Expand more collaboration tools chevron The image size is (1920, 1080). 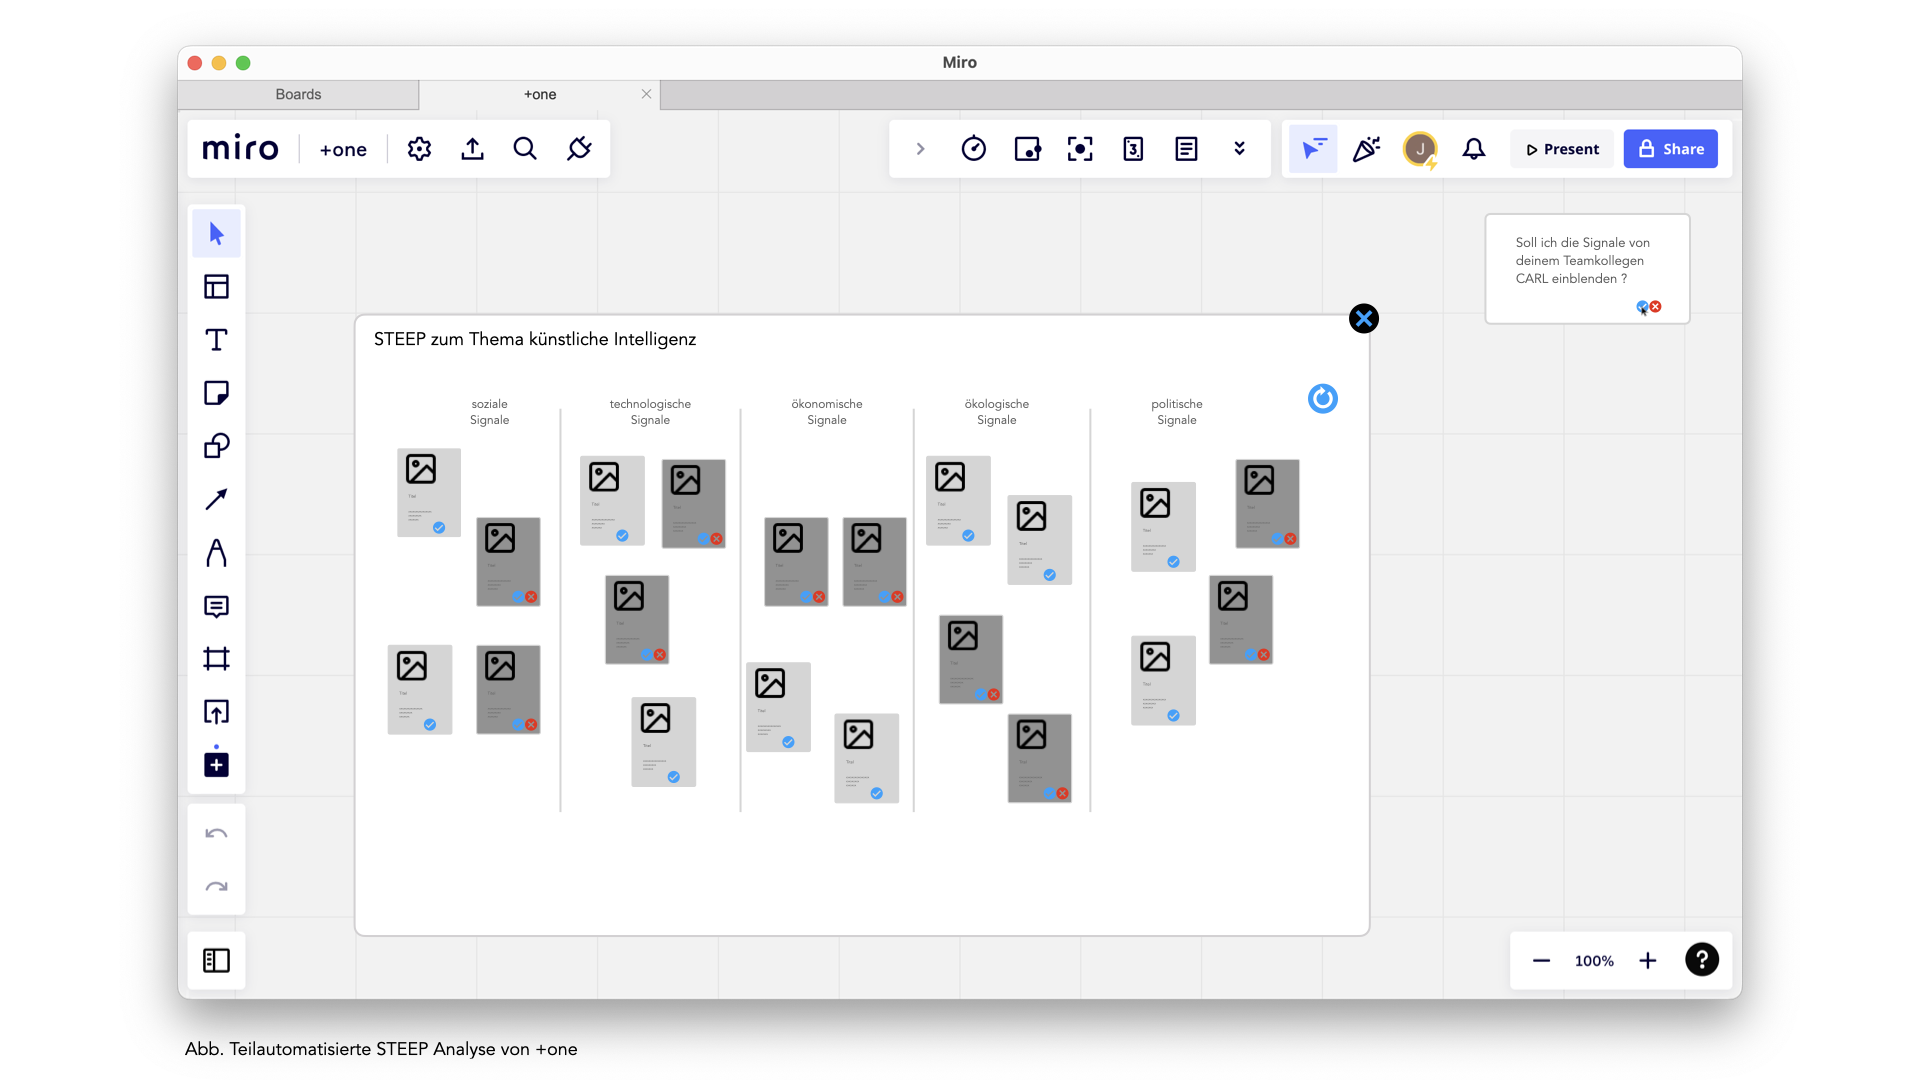(1239, 149)
